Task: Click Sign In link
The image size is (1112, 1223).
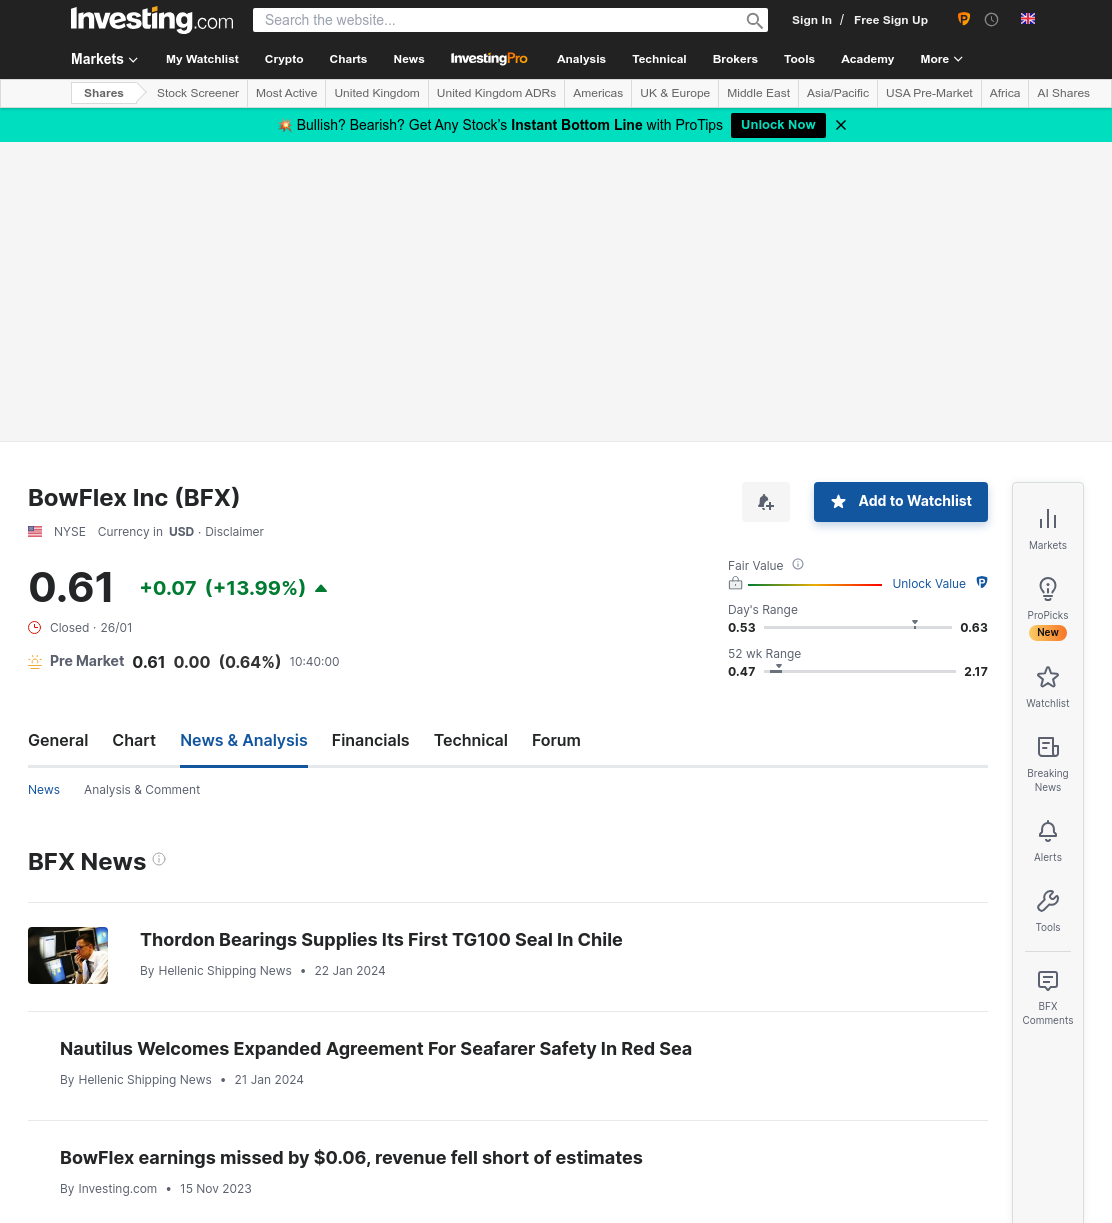Action: pos(812,20)
